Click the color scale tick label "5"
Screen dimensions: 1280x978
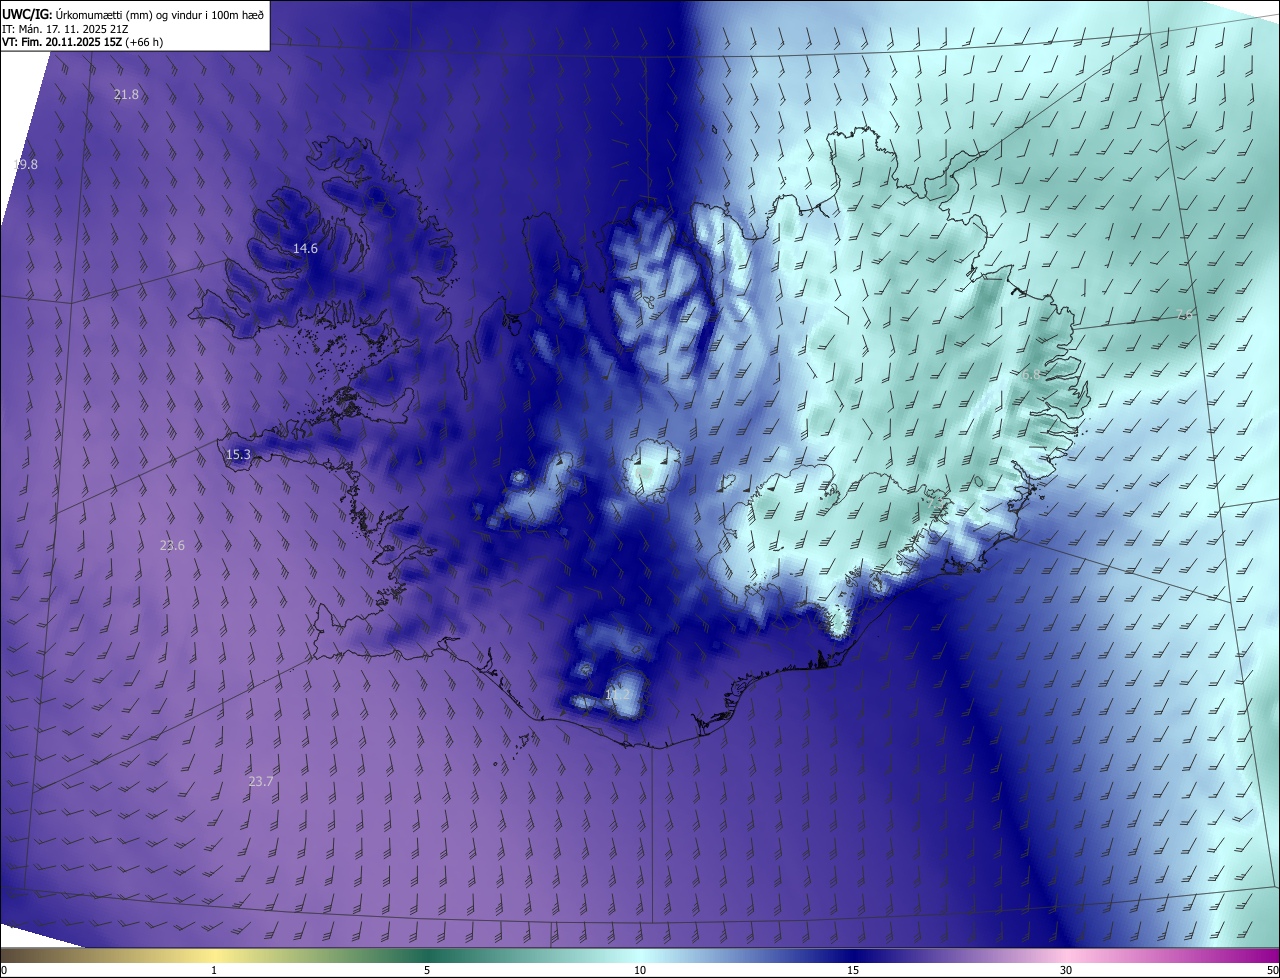click(x=427, y=970)
